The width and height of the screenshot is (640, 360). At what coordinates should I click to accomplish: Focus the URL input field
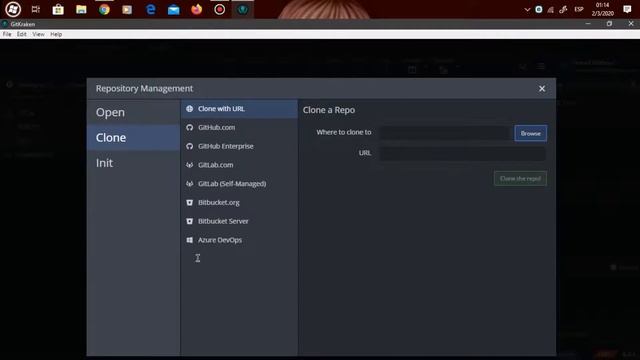462,153
